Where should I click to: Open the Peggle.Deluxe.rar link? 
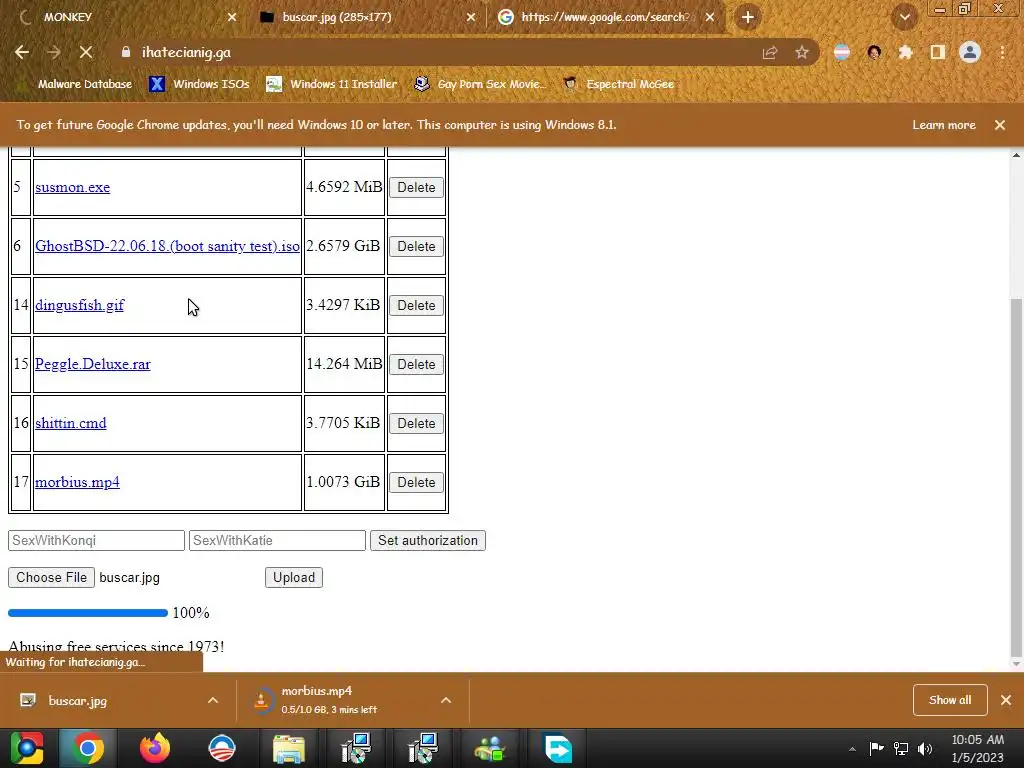point(93,364)
